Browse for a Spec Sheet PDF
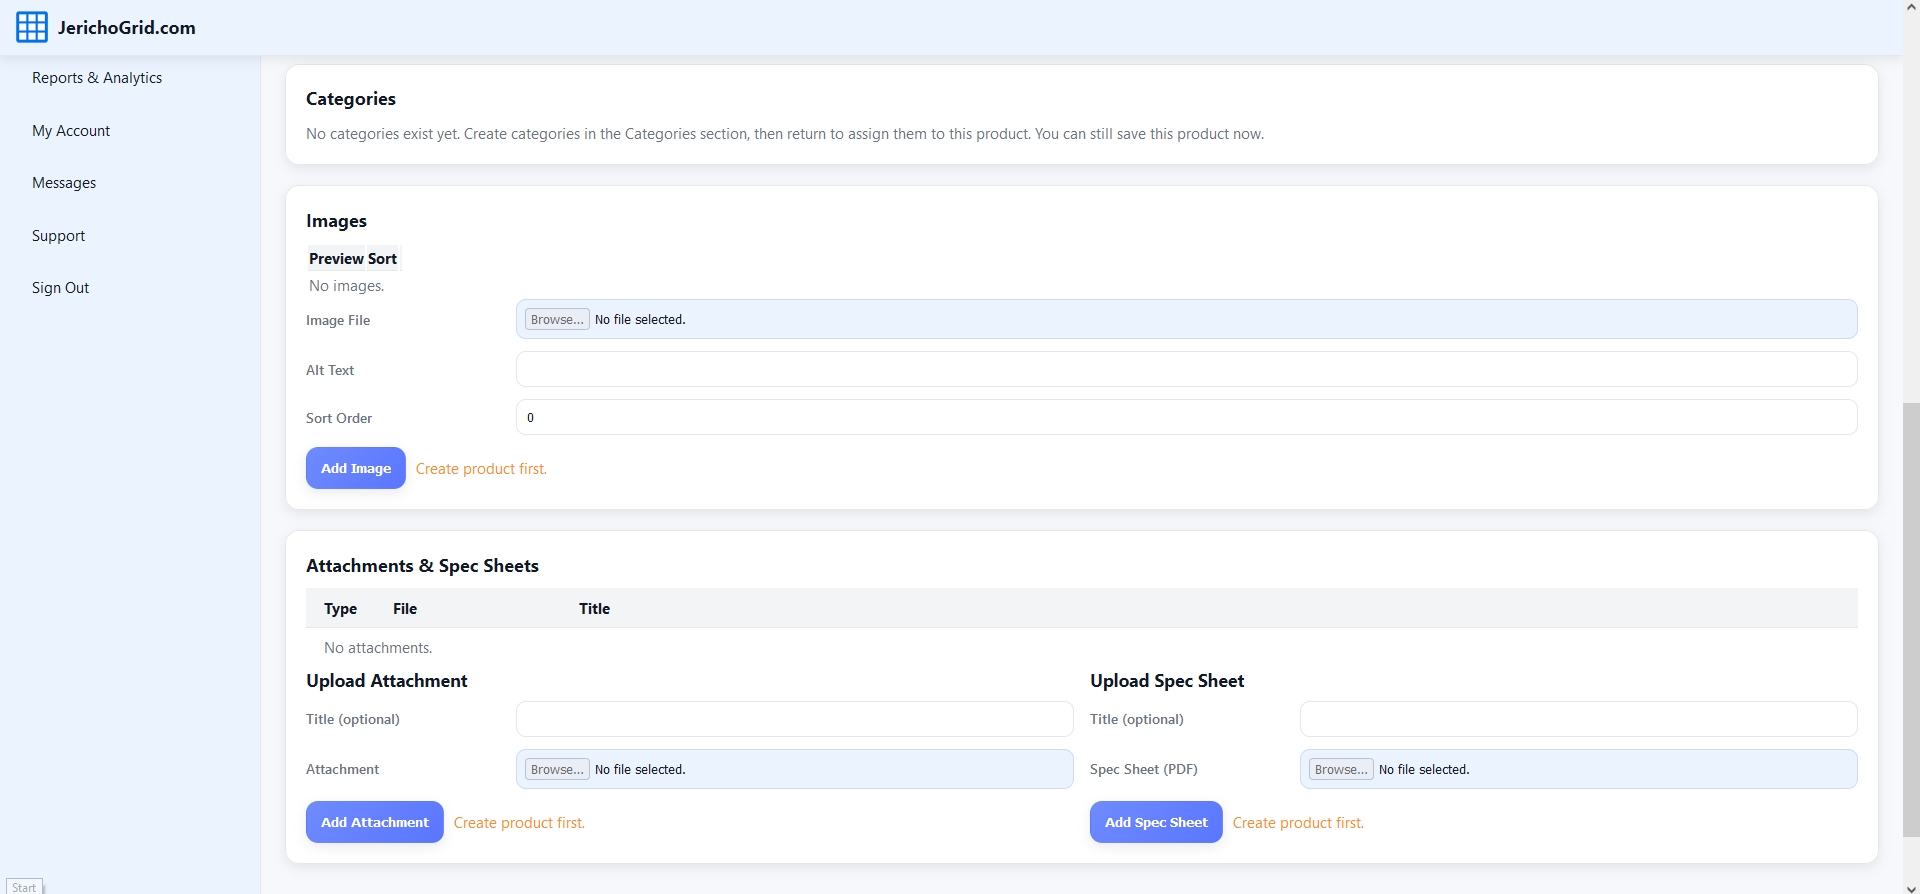1920x894 pixels. (x=1341, y=770)
